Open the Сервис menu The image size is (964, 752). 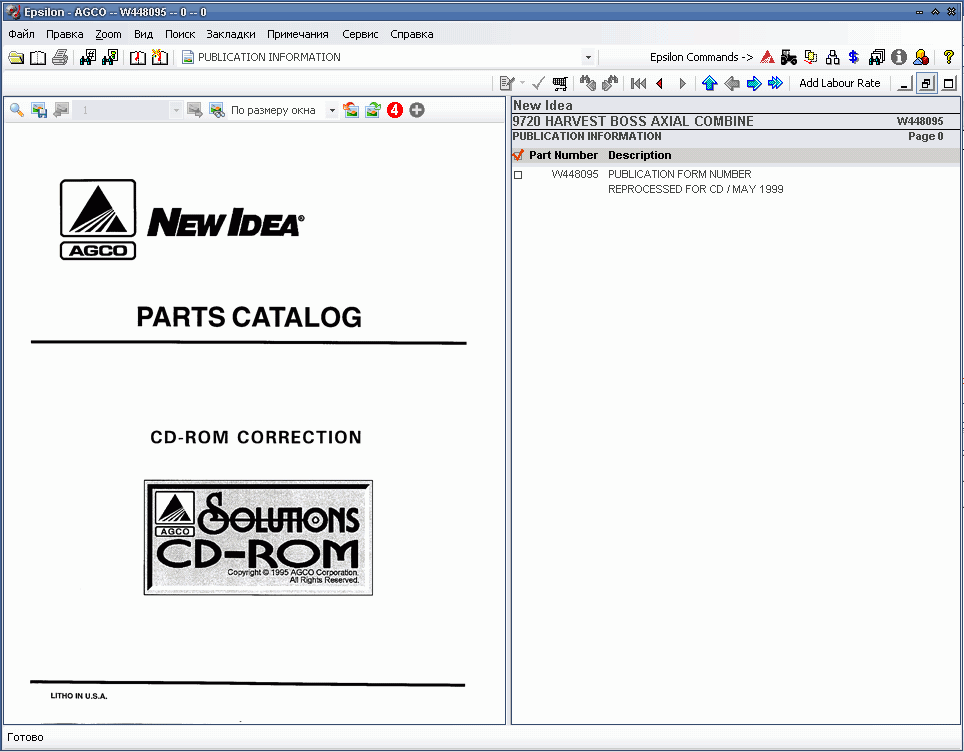360,33
